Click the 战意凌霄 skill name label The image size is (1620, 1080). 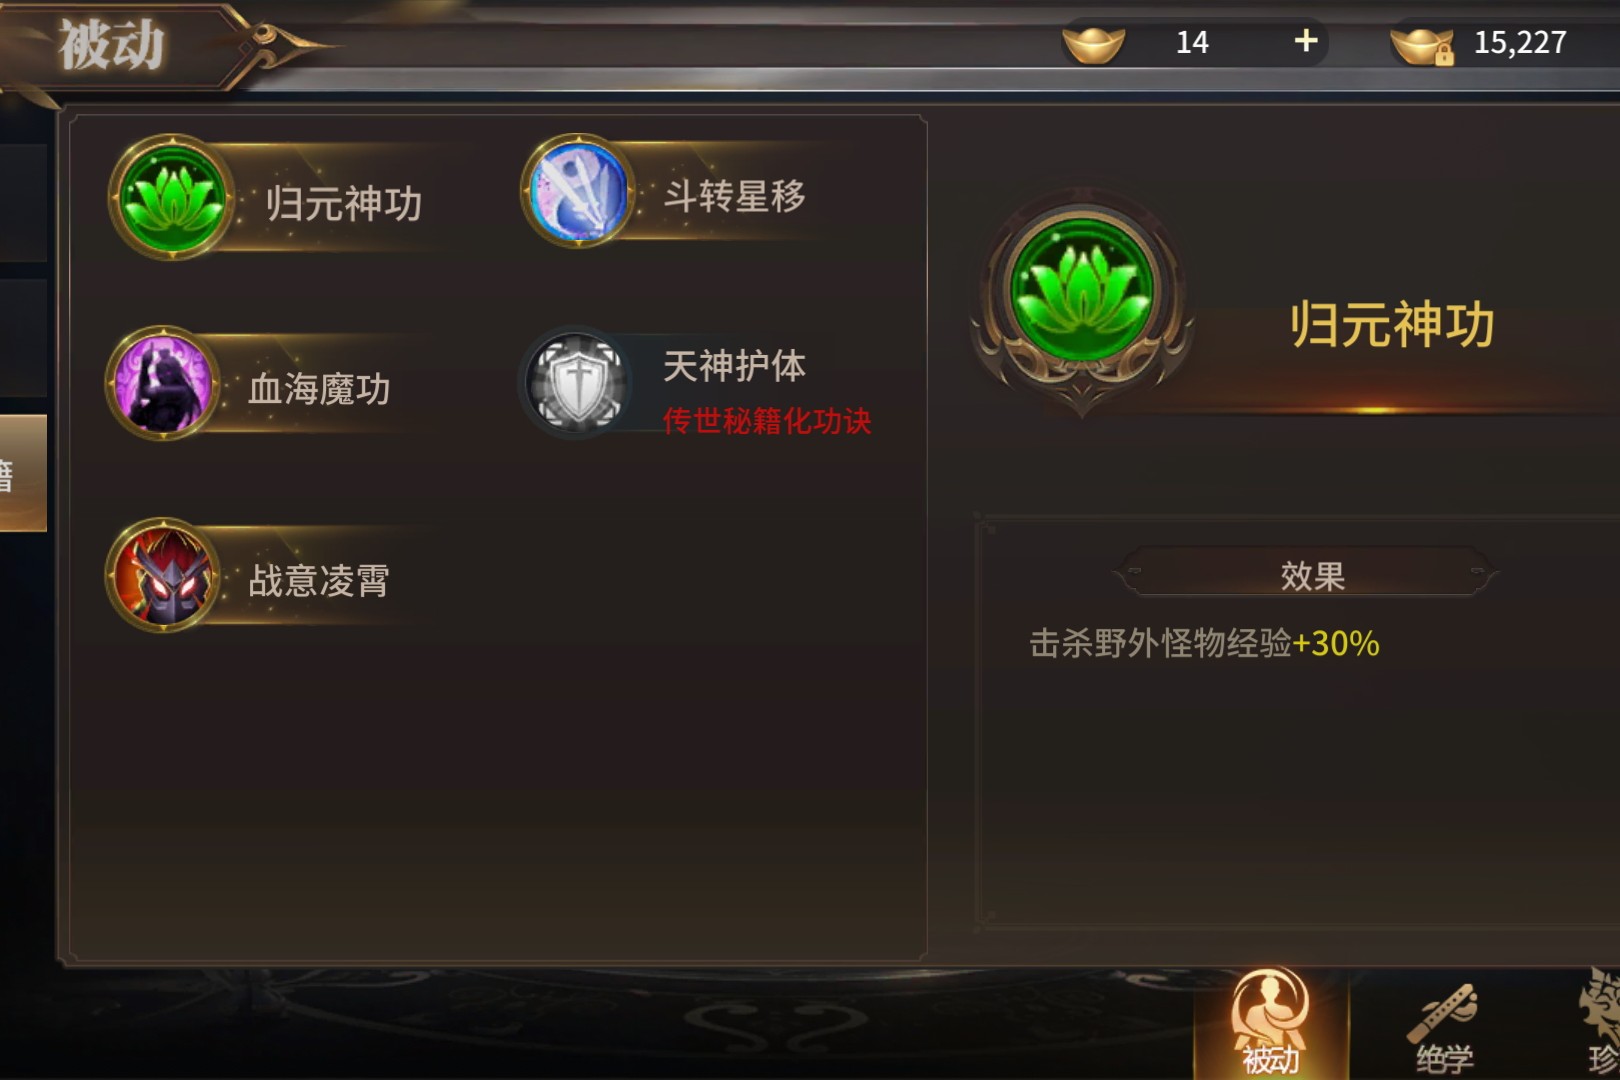tap(319, 580)
